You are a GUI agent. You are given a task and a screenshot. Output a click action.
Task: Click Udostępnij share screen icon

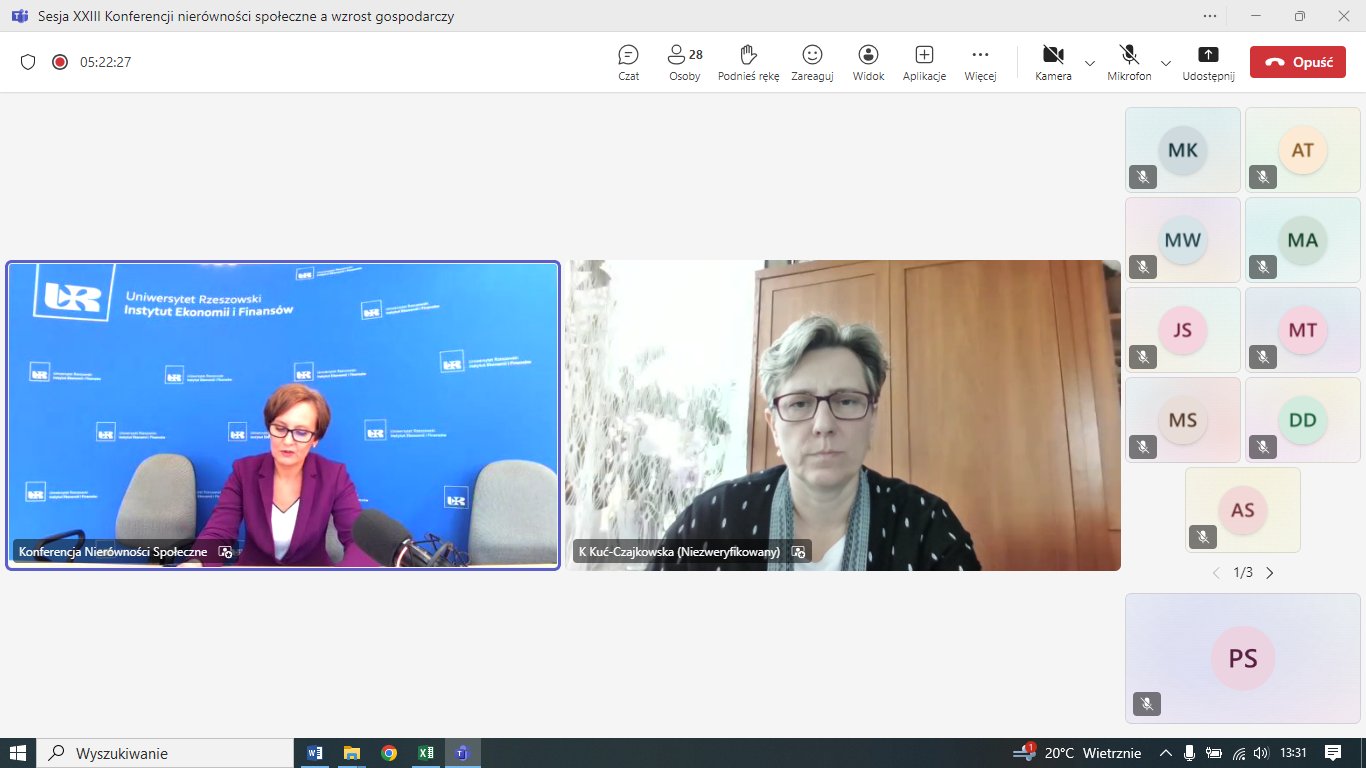point(1208,62)
